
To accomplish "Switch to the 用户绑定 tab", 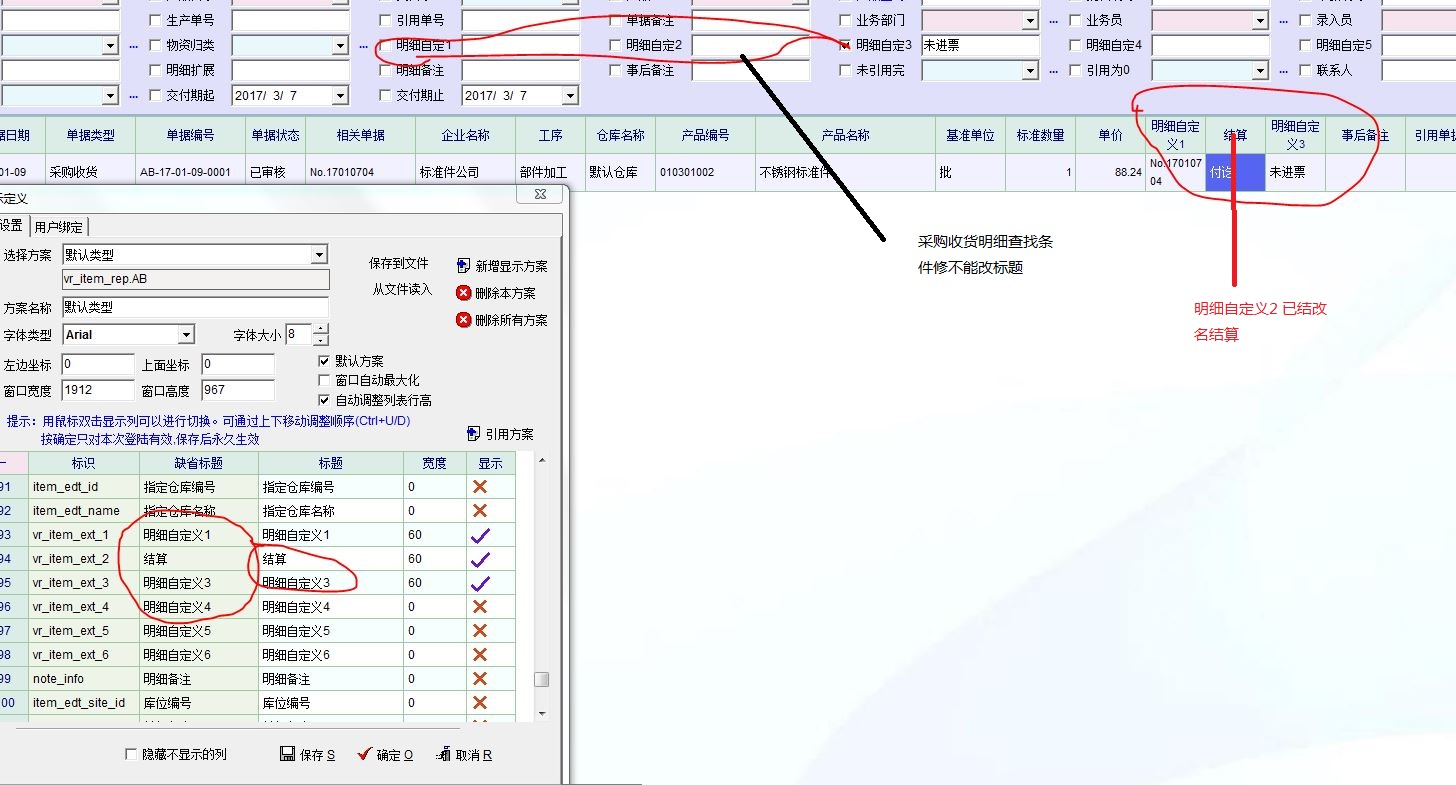I will [x=59, y=226].
